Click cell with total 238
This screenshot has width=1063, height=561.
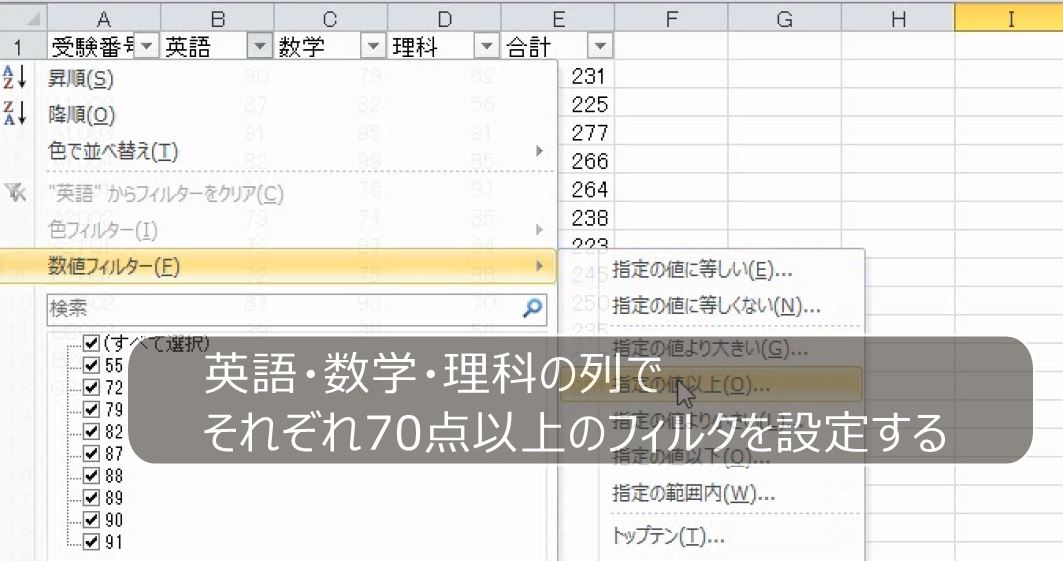pyautogui.click(x=588, y=218)
